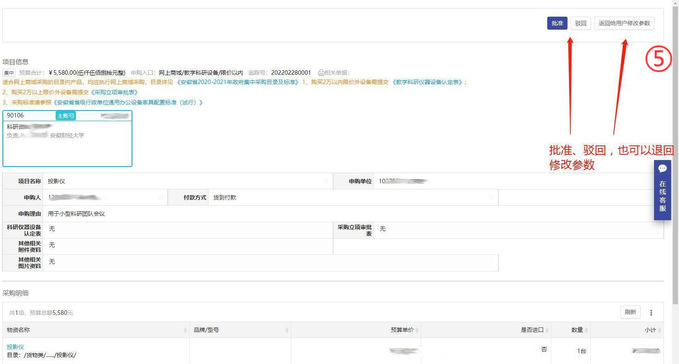
Task: Click budget total ¥5,580.00 text
Action: click(x=87, y=73)
